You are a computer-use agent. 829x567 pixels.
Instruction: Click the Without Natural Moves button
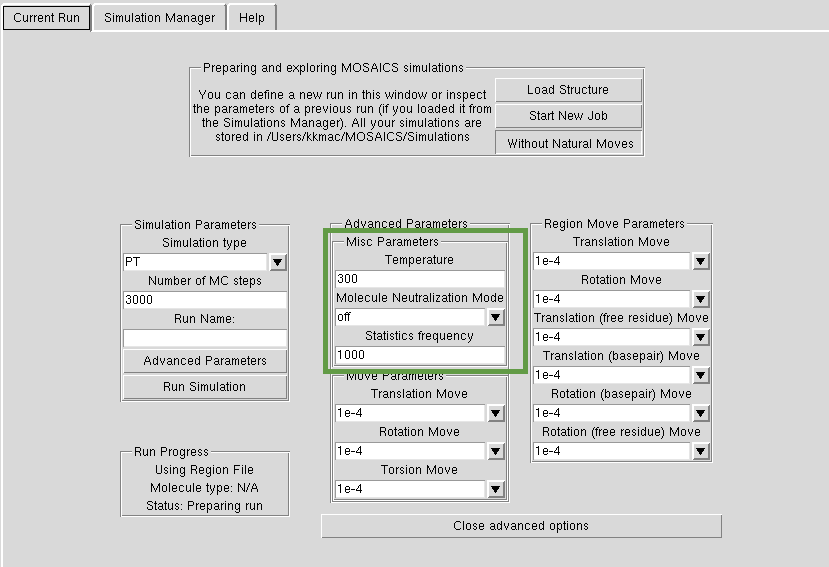click(x=569, y=143)
